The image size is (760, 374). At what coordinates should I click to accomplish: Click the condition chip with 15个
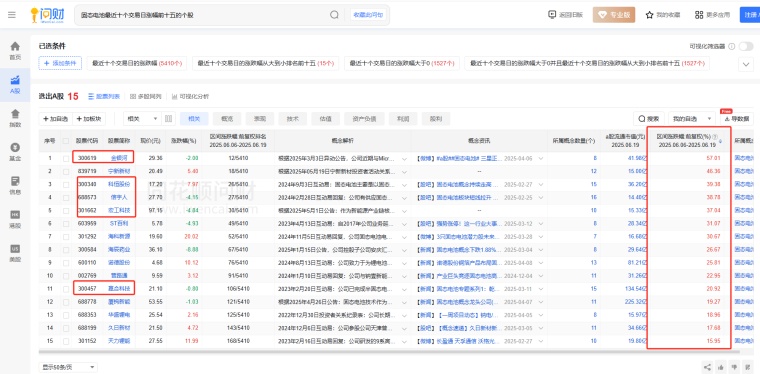point(266,63)
